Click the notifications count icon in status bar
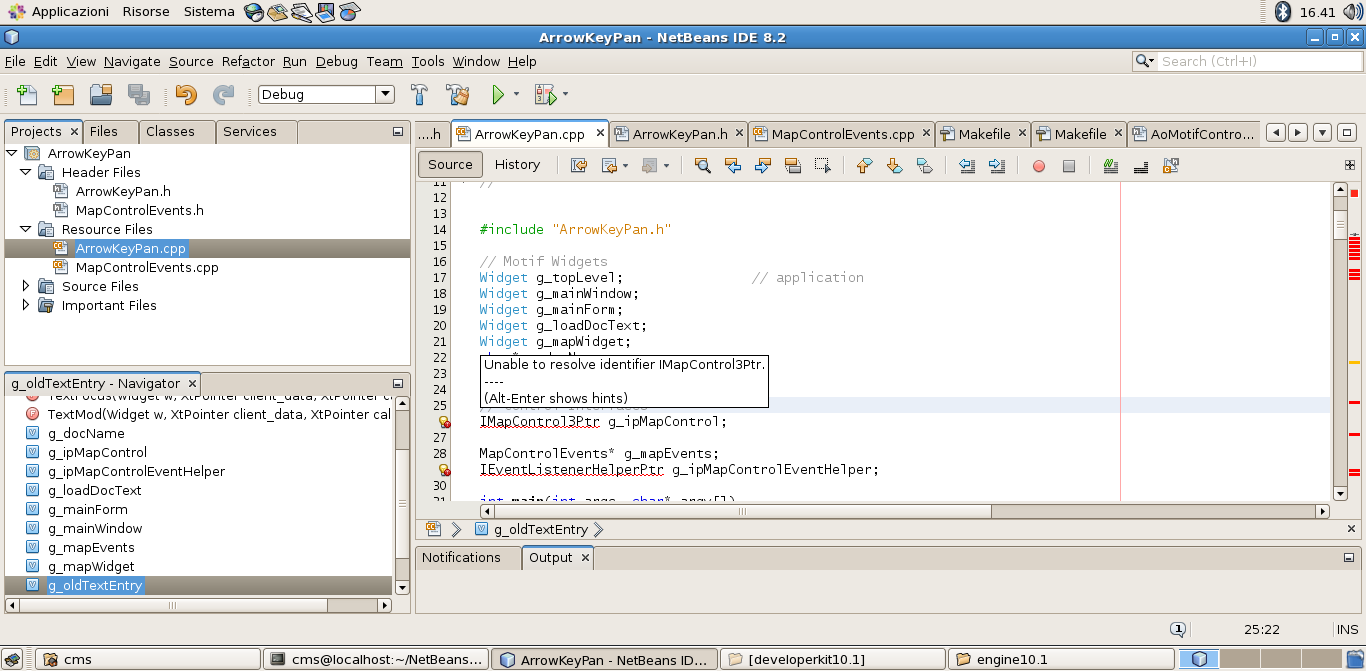 click(1178, 629)
